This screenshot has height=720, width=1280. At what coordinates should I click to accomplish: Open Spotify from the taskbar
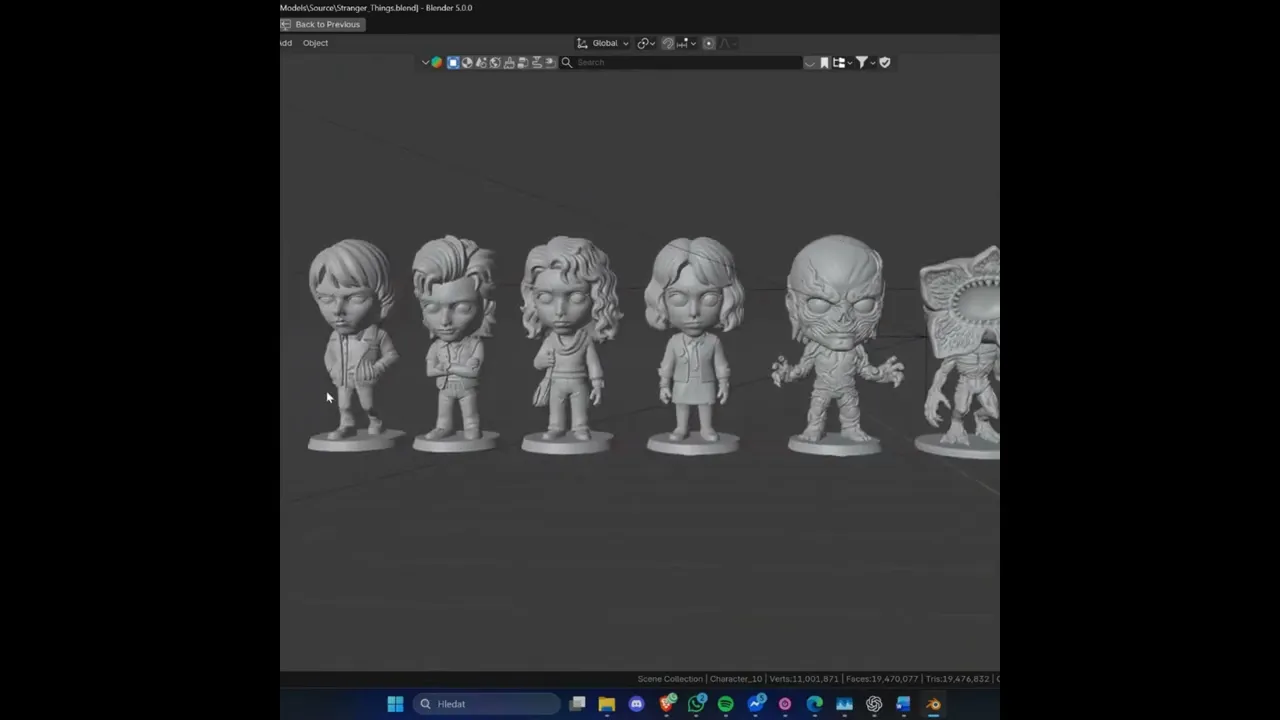[x=725, y=704]
